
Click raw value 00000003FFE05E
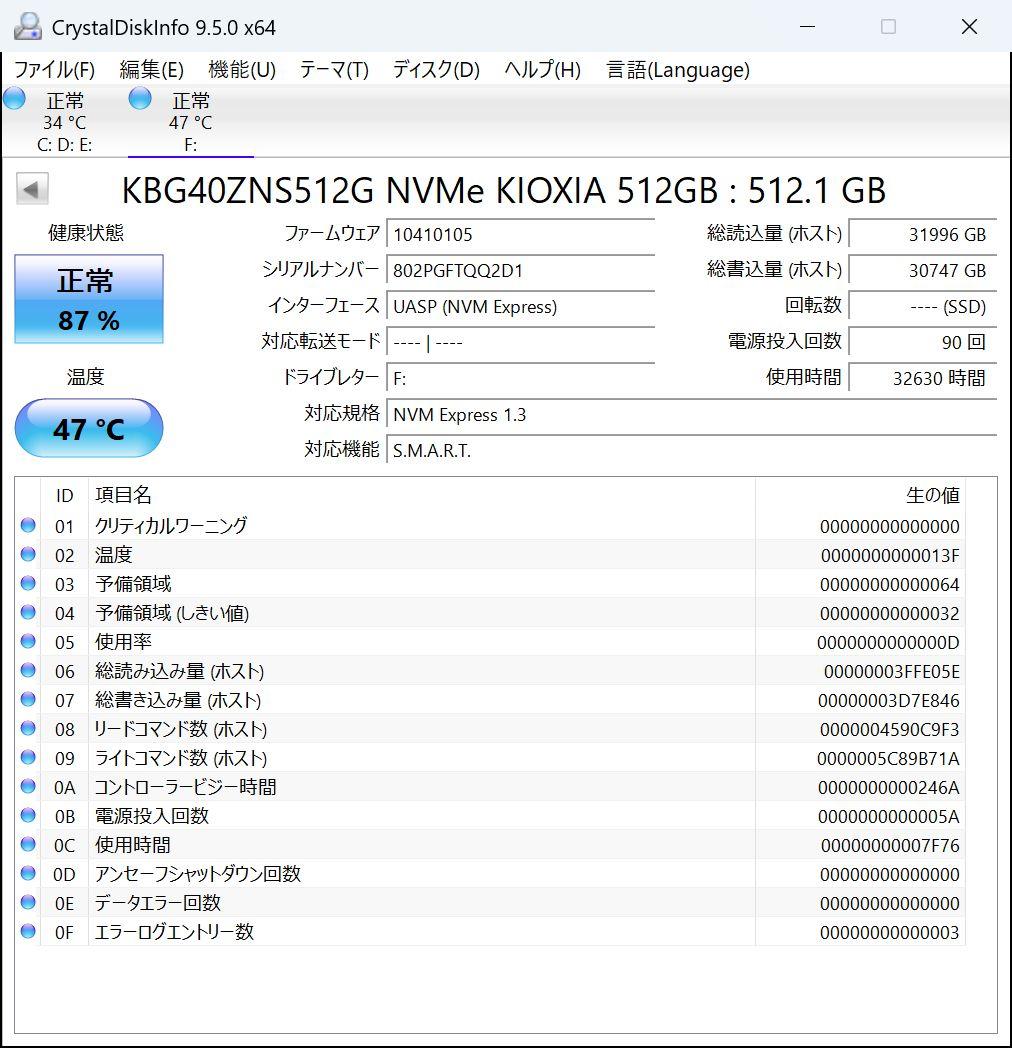pyautogui.click(x=891, y=672)
